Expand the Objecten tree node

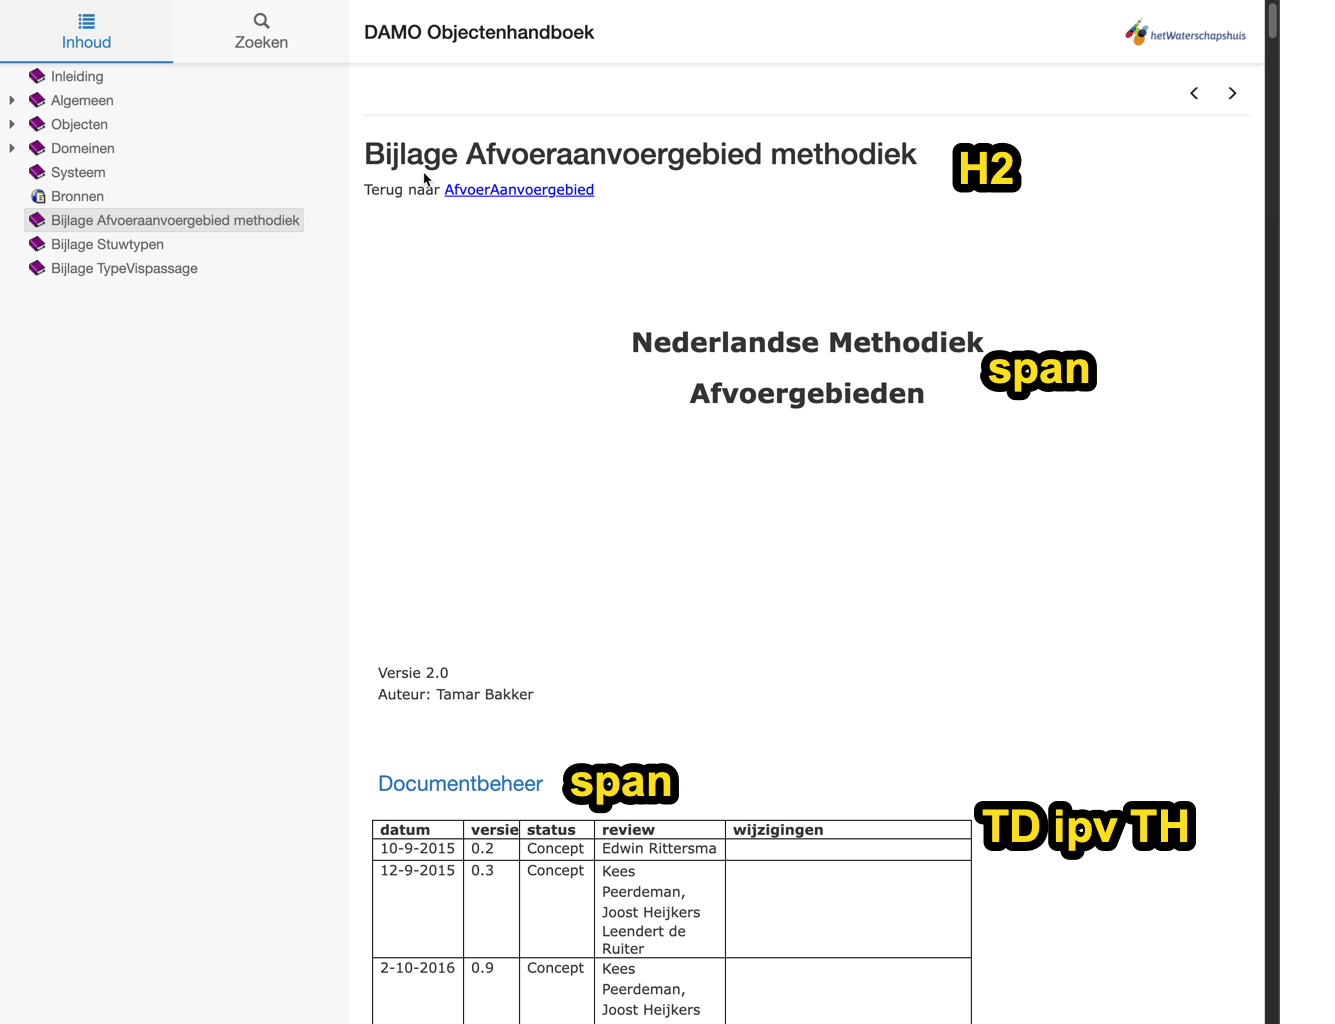(x=12, y=124)
